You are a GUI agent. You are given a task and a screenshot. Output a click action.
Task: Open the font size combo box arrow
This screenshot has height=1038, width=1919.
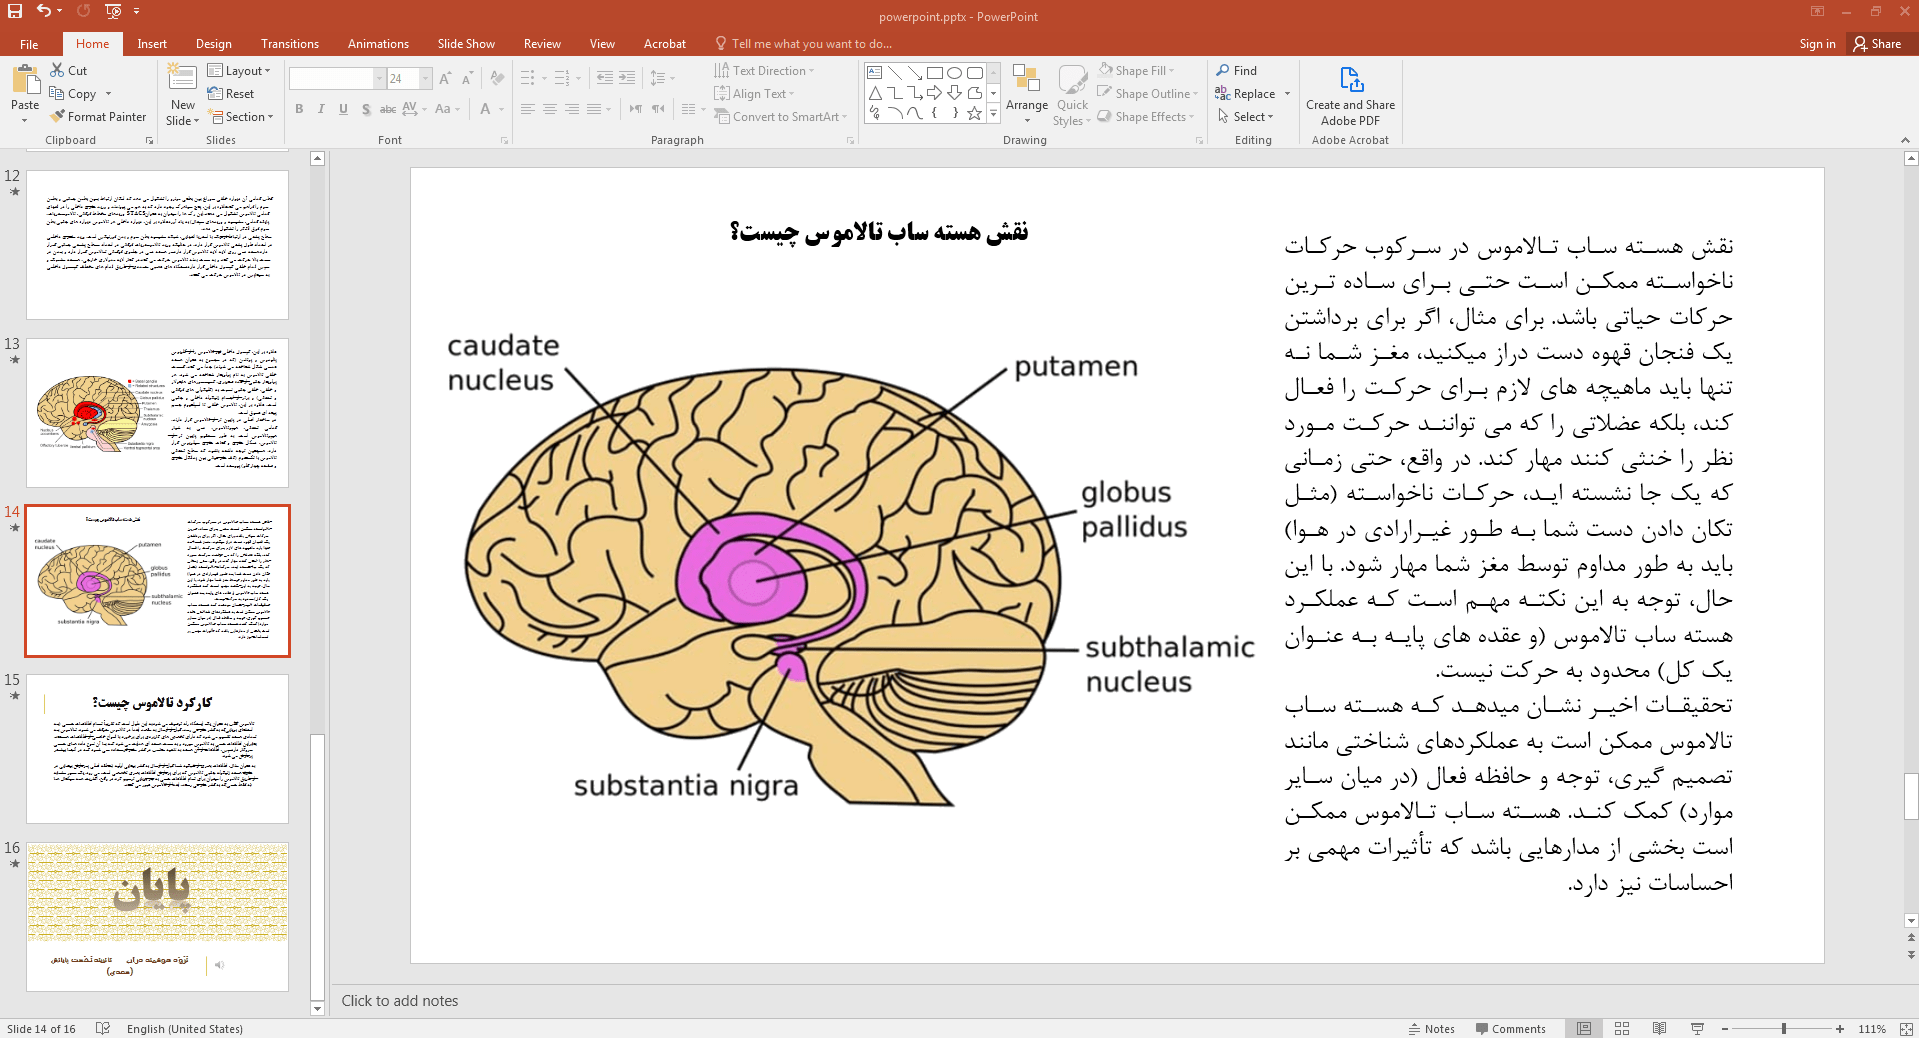[426, 78]
